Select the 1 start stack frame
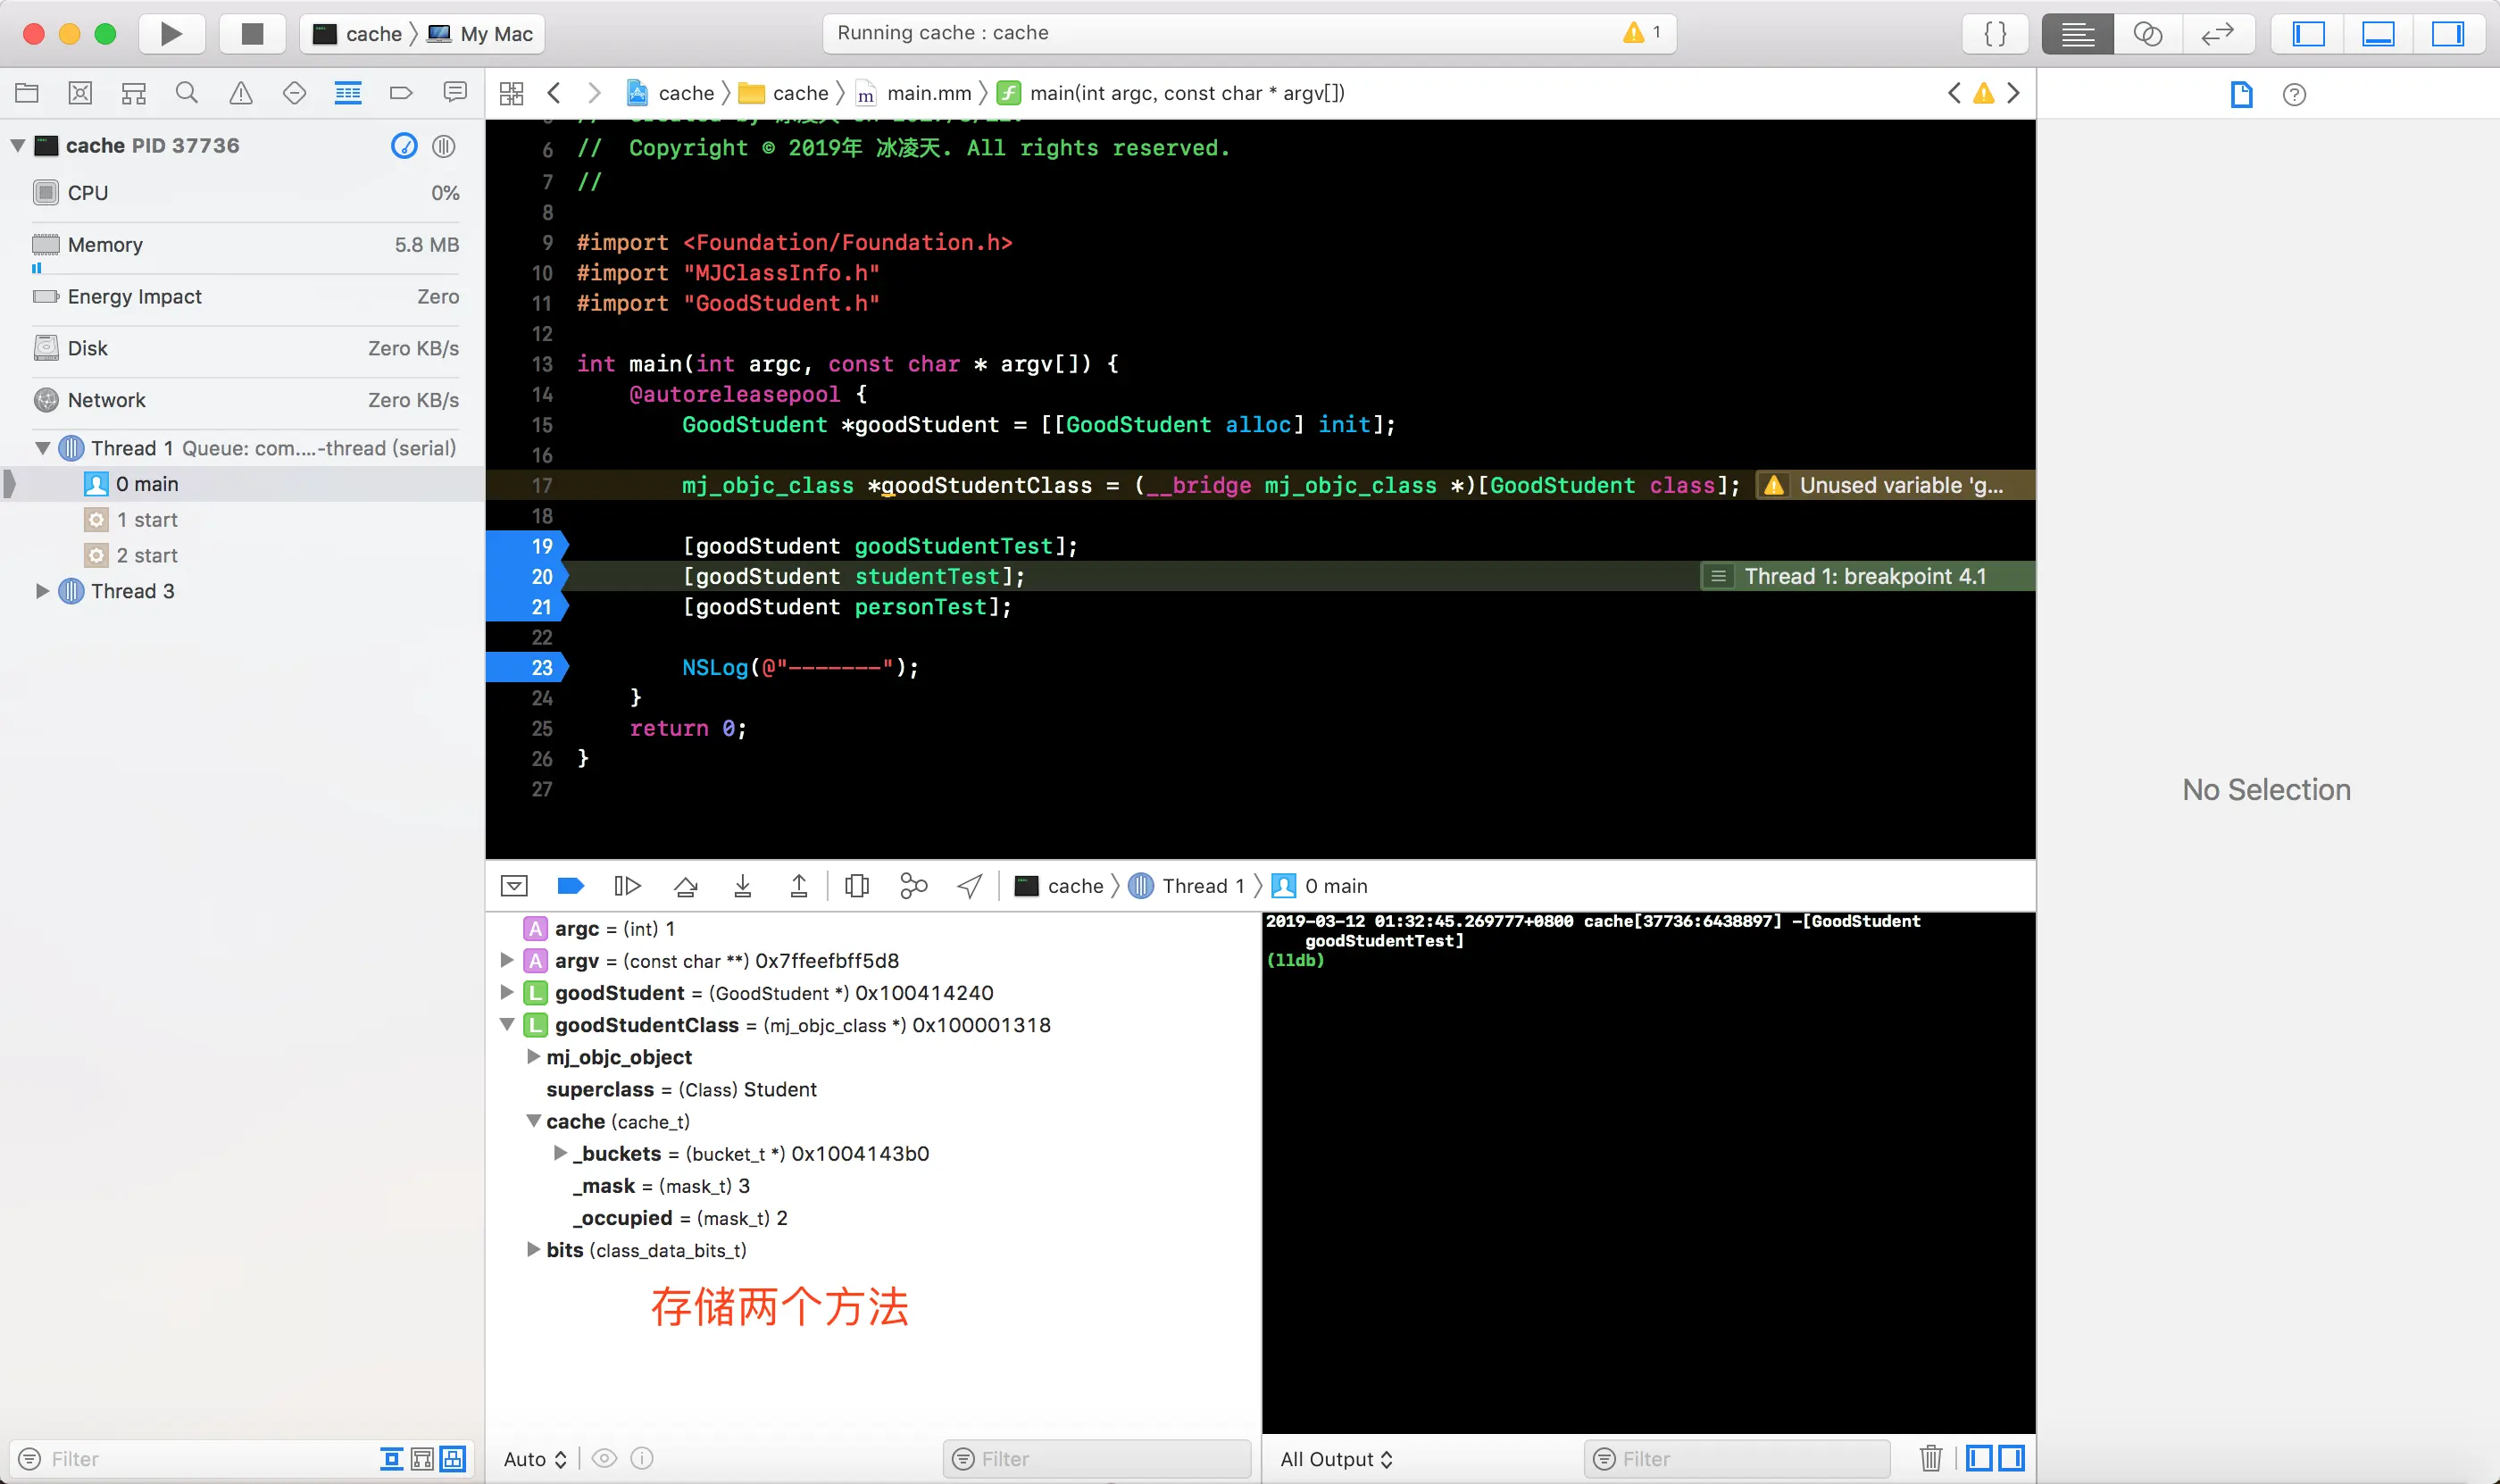 tap(147, 520)
